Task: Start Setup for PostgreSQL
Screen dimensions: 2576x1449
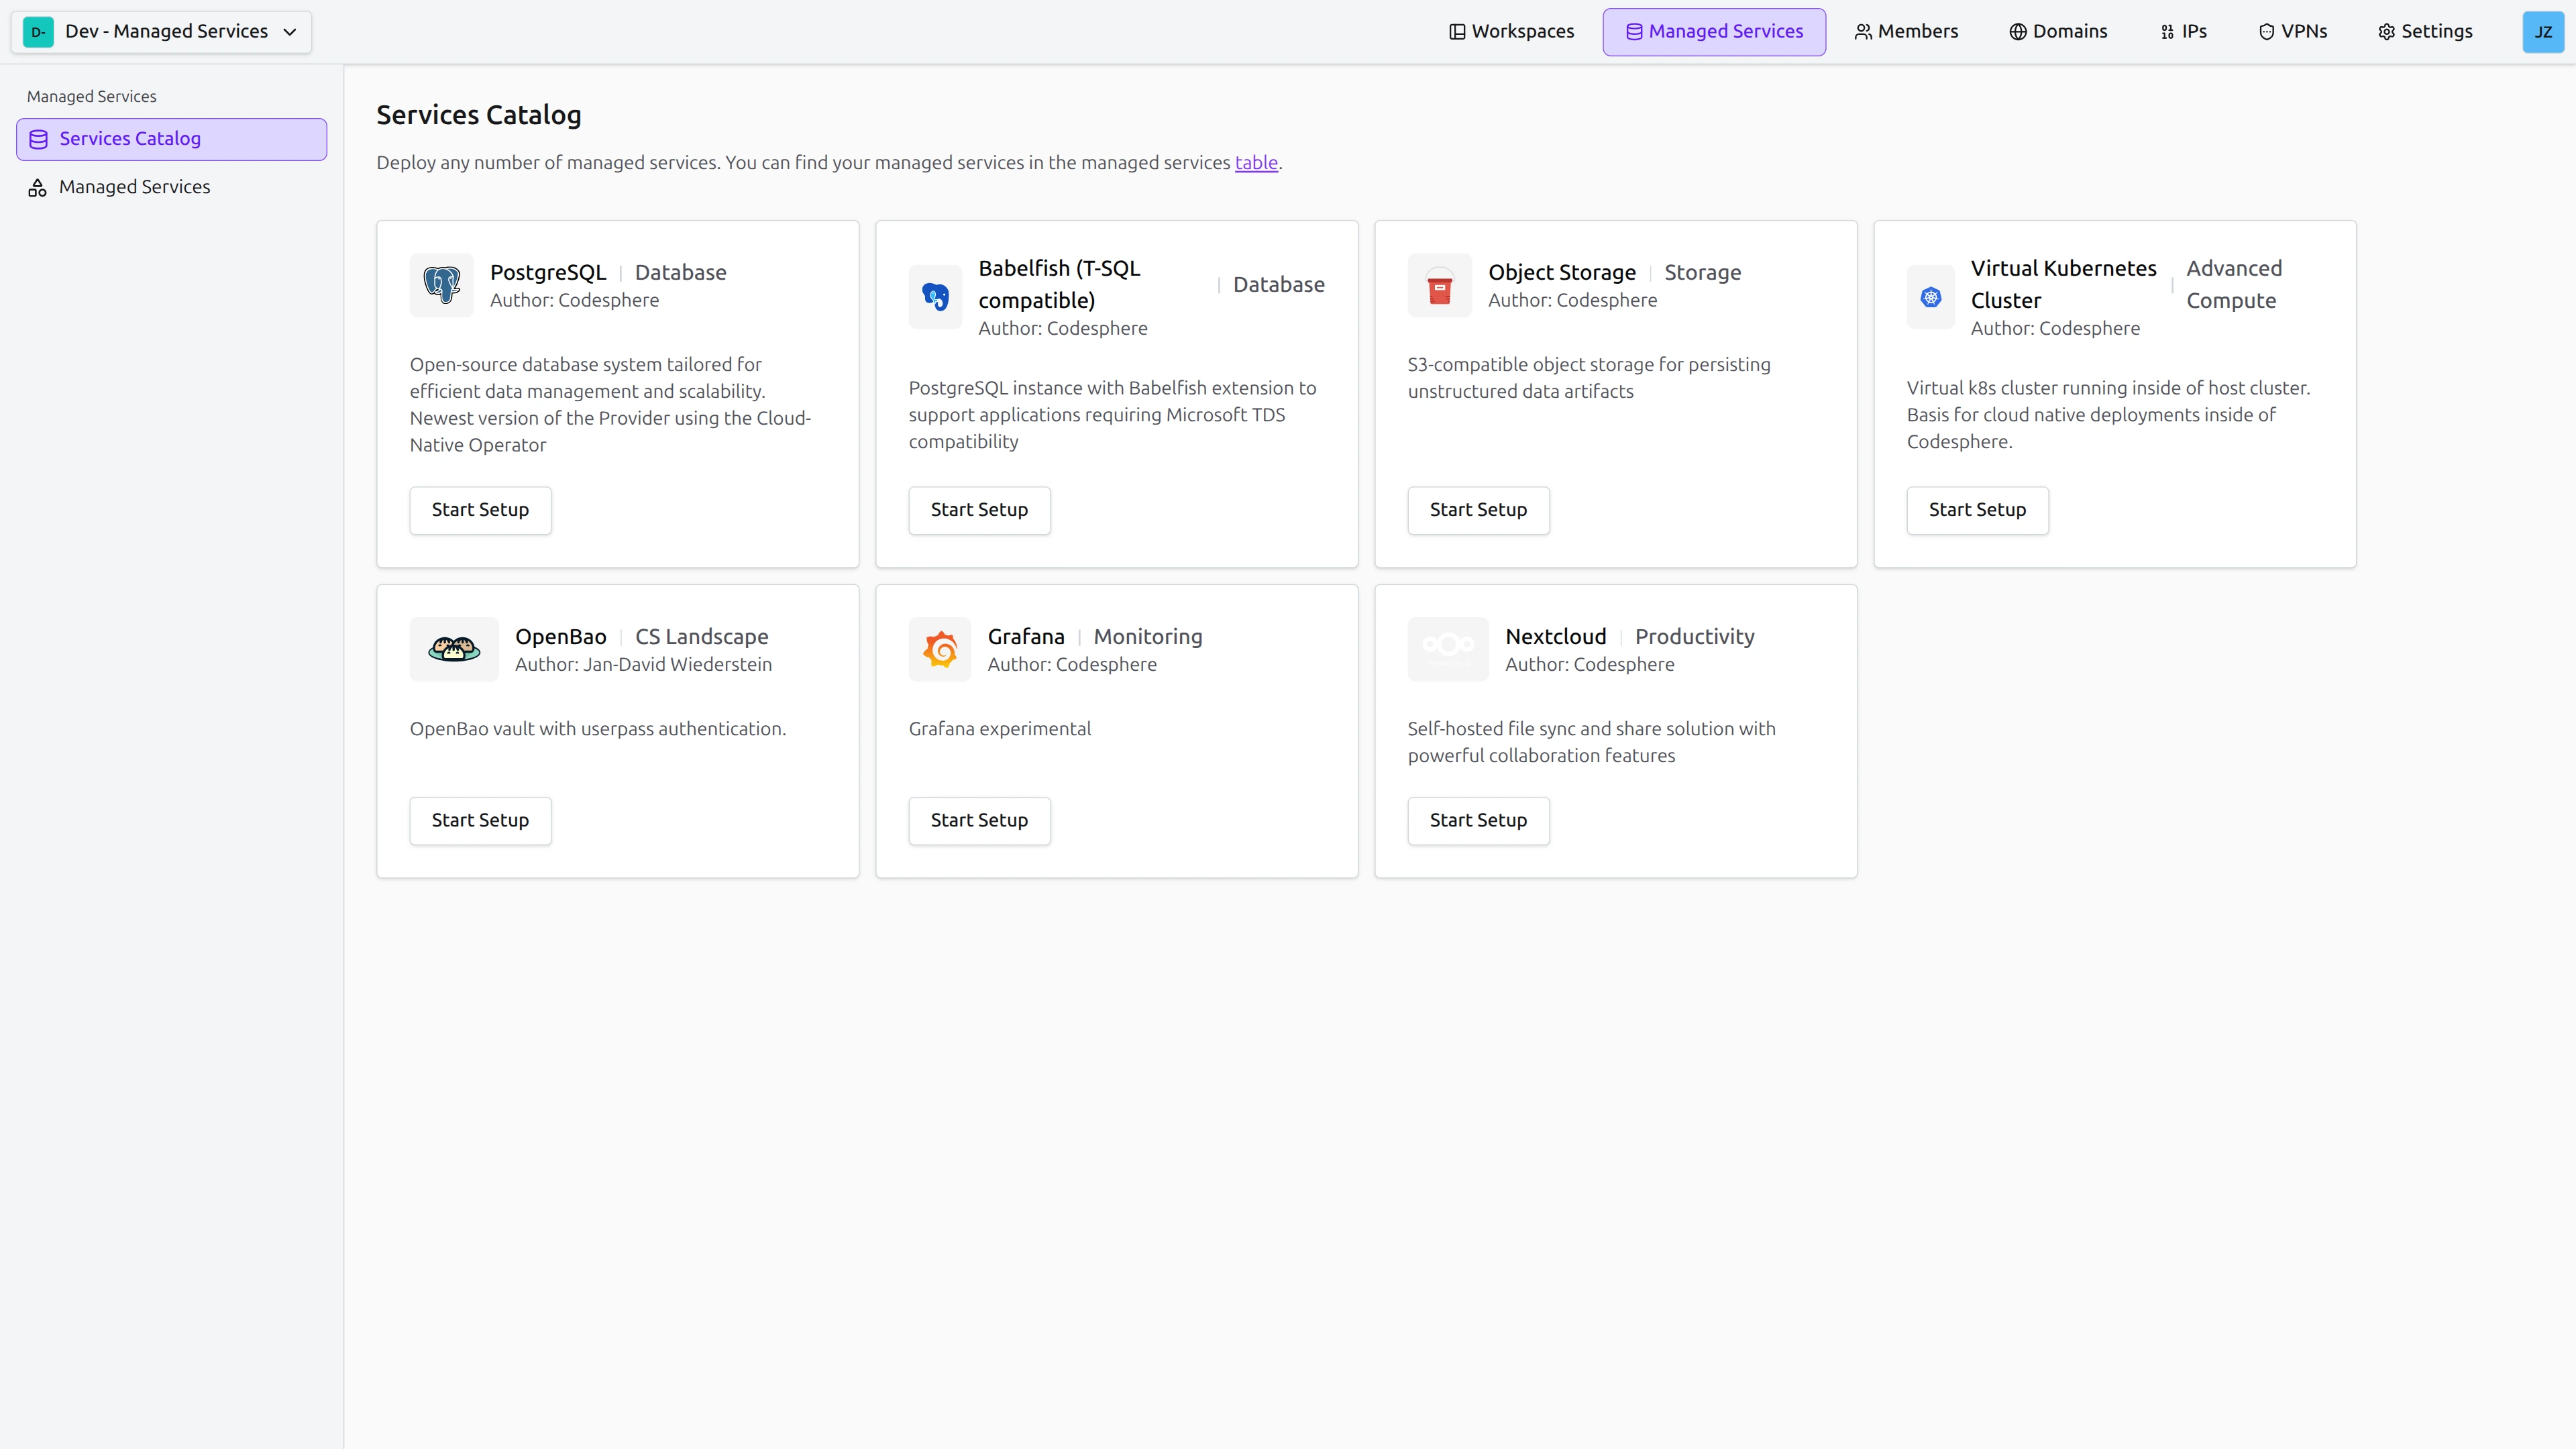Action: [480, 510]
